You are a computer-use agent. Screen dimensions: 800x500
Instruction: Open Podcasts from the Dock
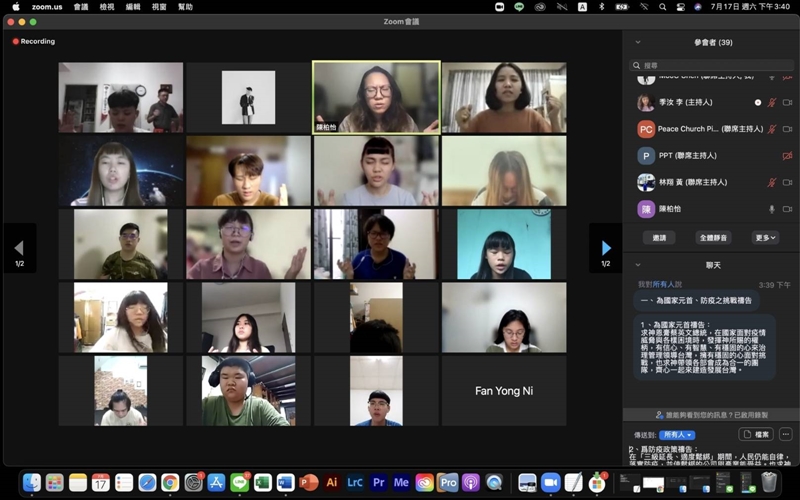(471, 482)
